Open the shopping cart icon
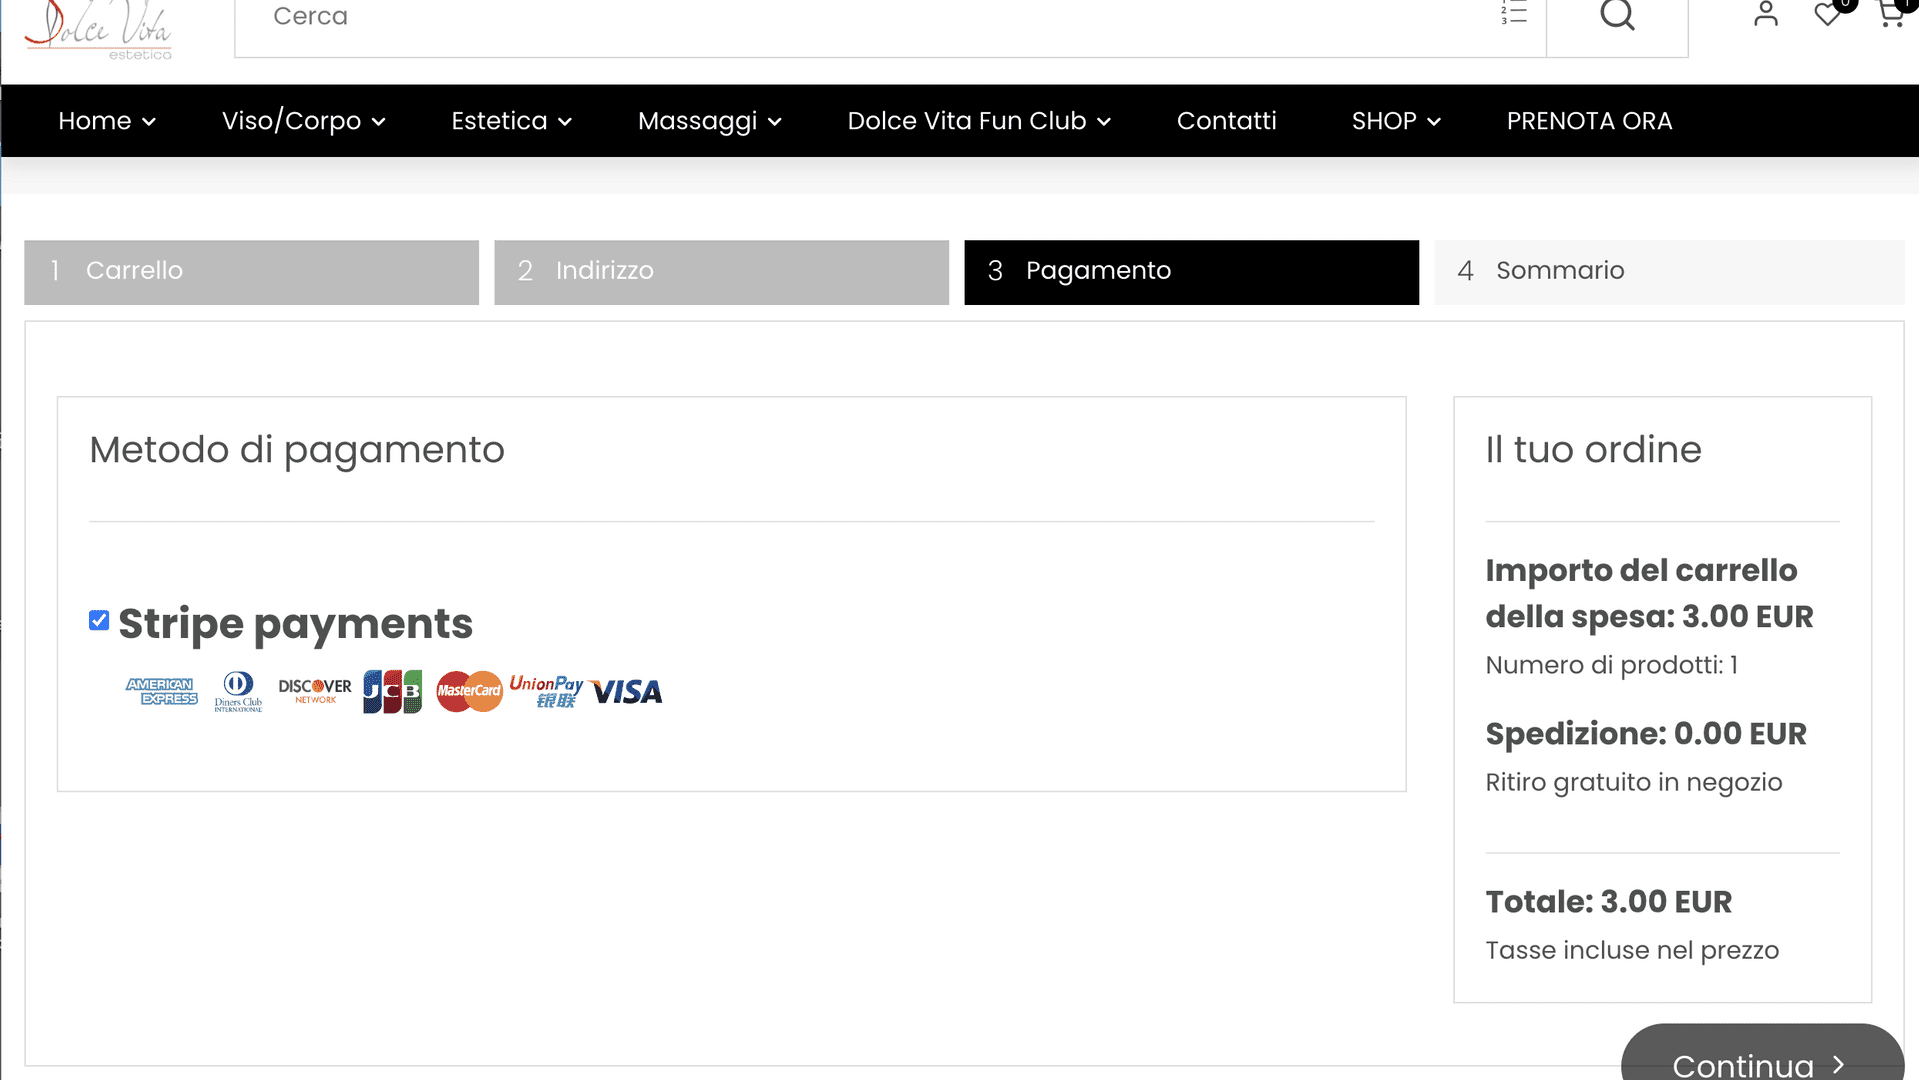 pyautogui.click(x=1890, y=14)
